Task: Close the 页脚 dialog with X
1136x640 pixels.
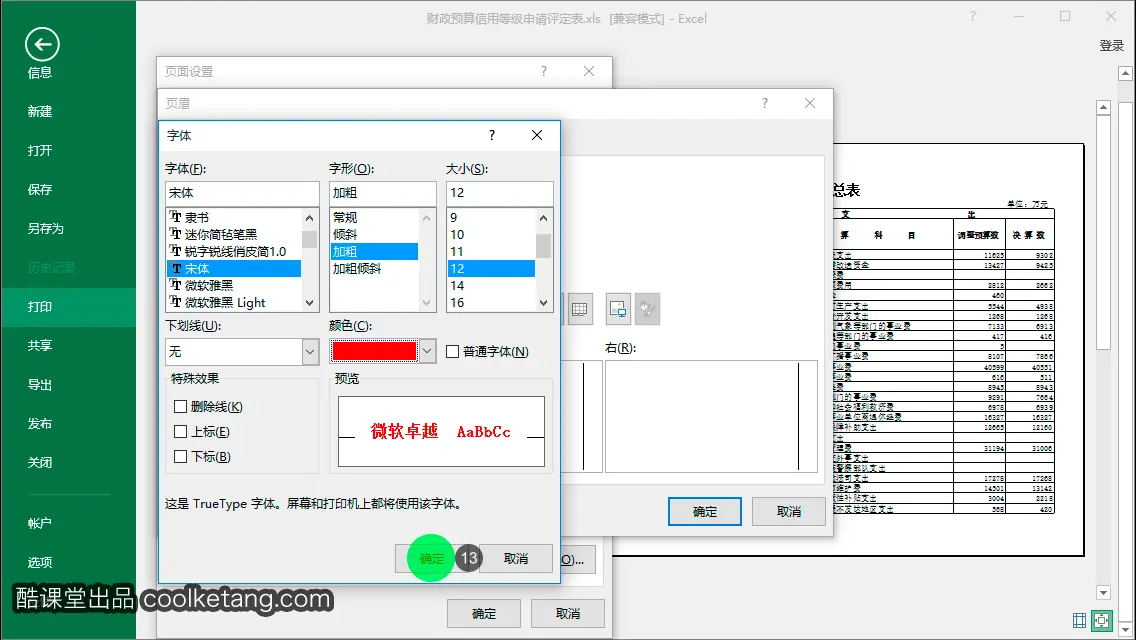Action: 810,103
